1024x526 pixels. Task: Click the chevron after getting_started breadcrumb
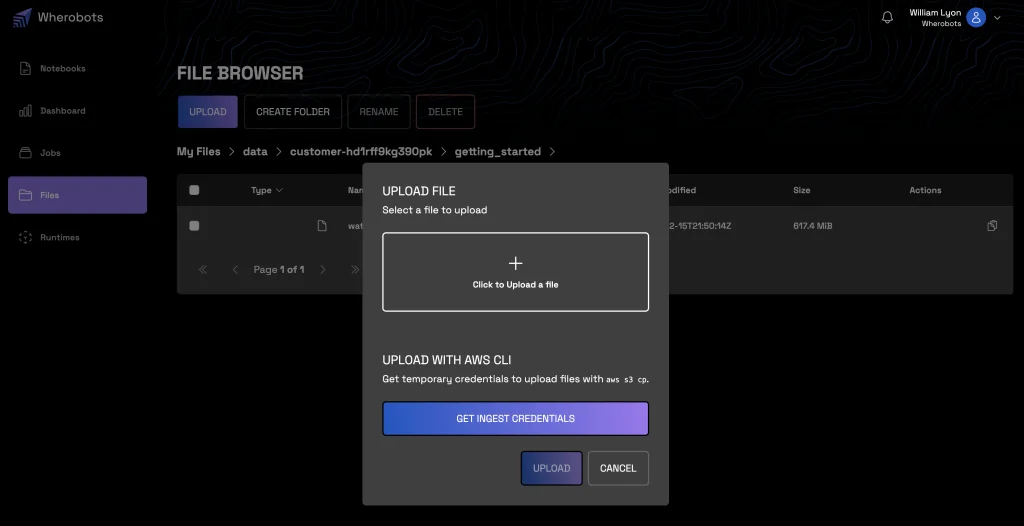point(552,152)
